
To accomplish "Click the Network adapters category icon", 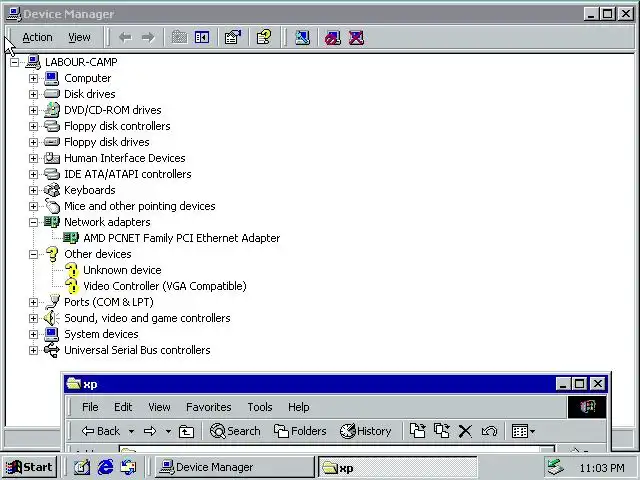I will tap(51, 222).
